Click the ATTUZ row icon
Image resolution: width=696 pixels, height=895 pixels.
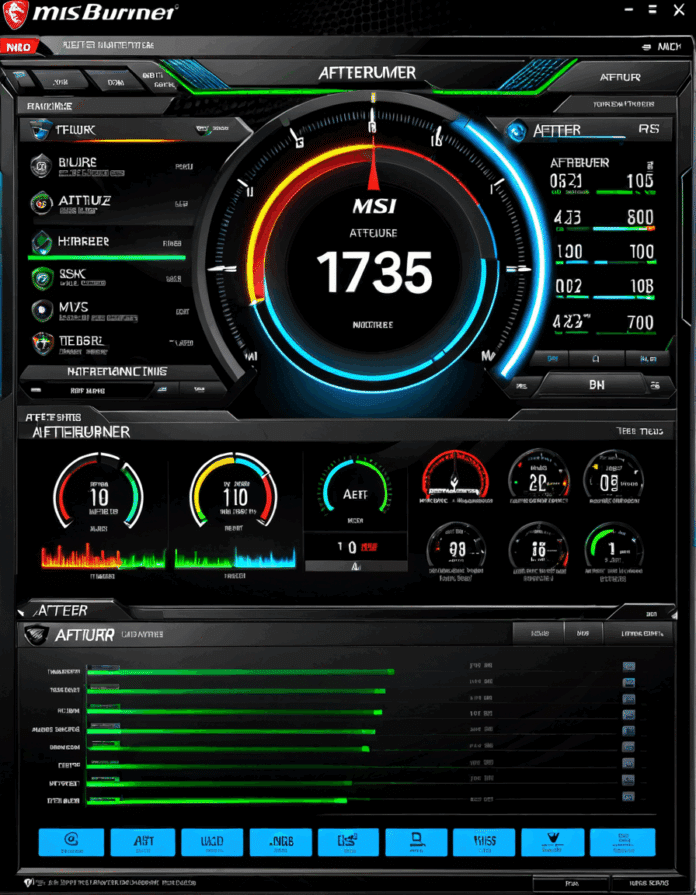point(40,201)
